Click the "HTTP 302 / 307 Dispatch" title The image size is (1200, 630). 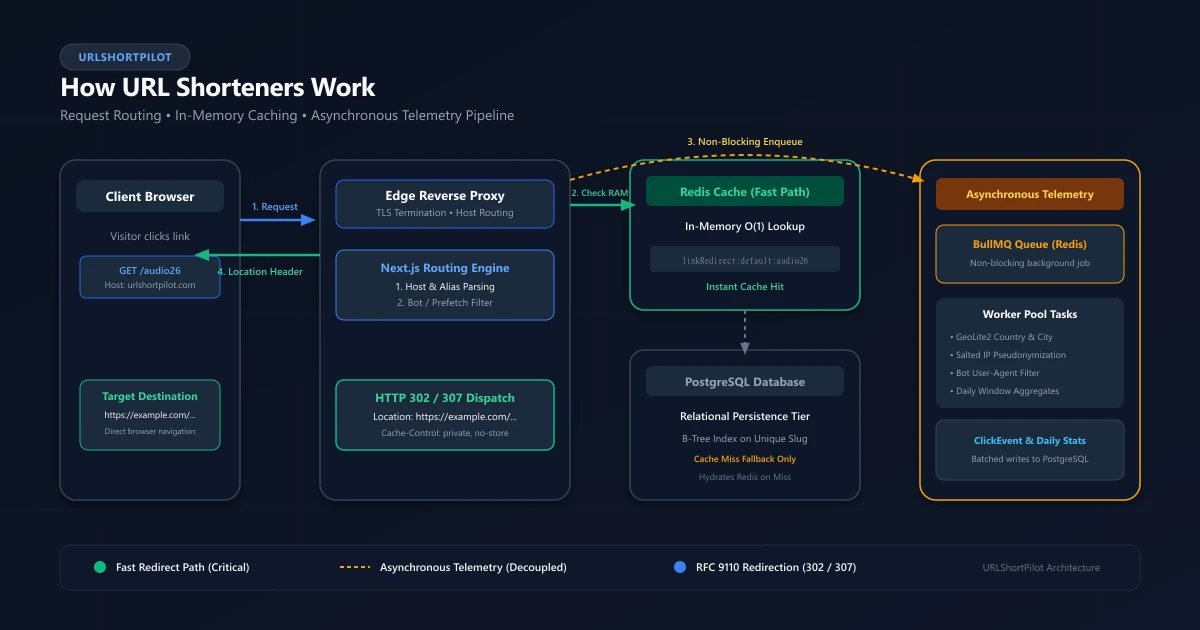click(x=445, y=398)
